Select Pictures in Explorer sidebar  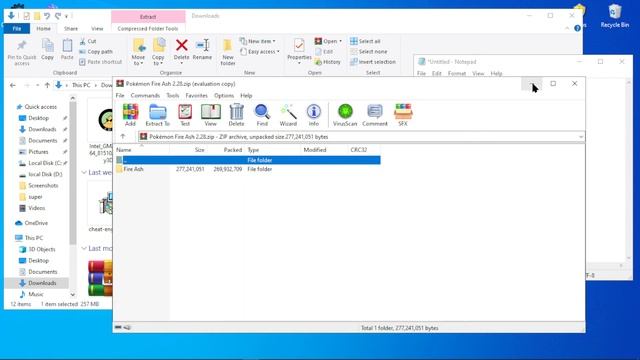[38, 152]
